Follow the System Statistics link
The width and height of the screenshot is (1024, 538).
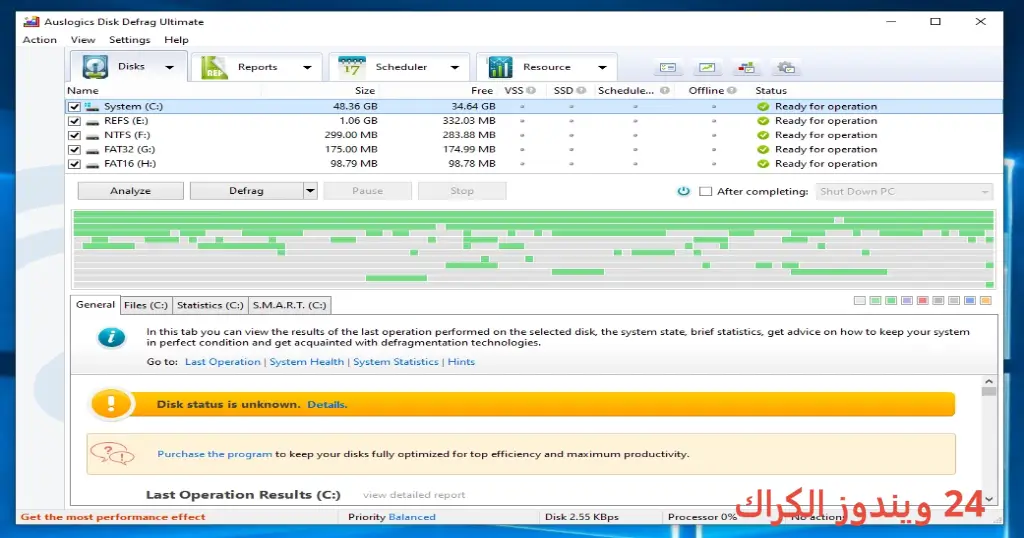(x=396, y=362)
